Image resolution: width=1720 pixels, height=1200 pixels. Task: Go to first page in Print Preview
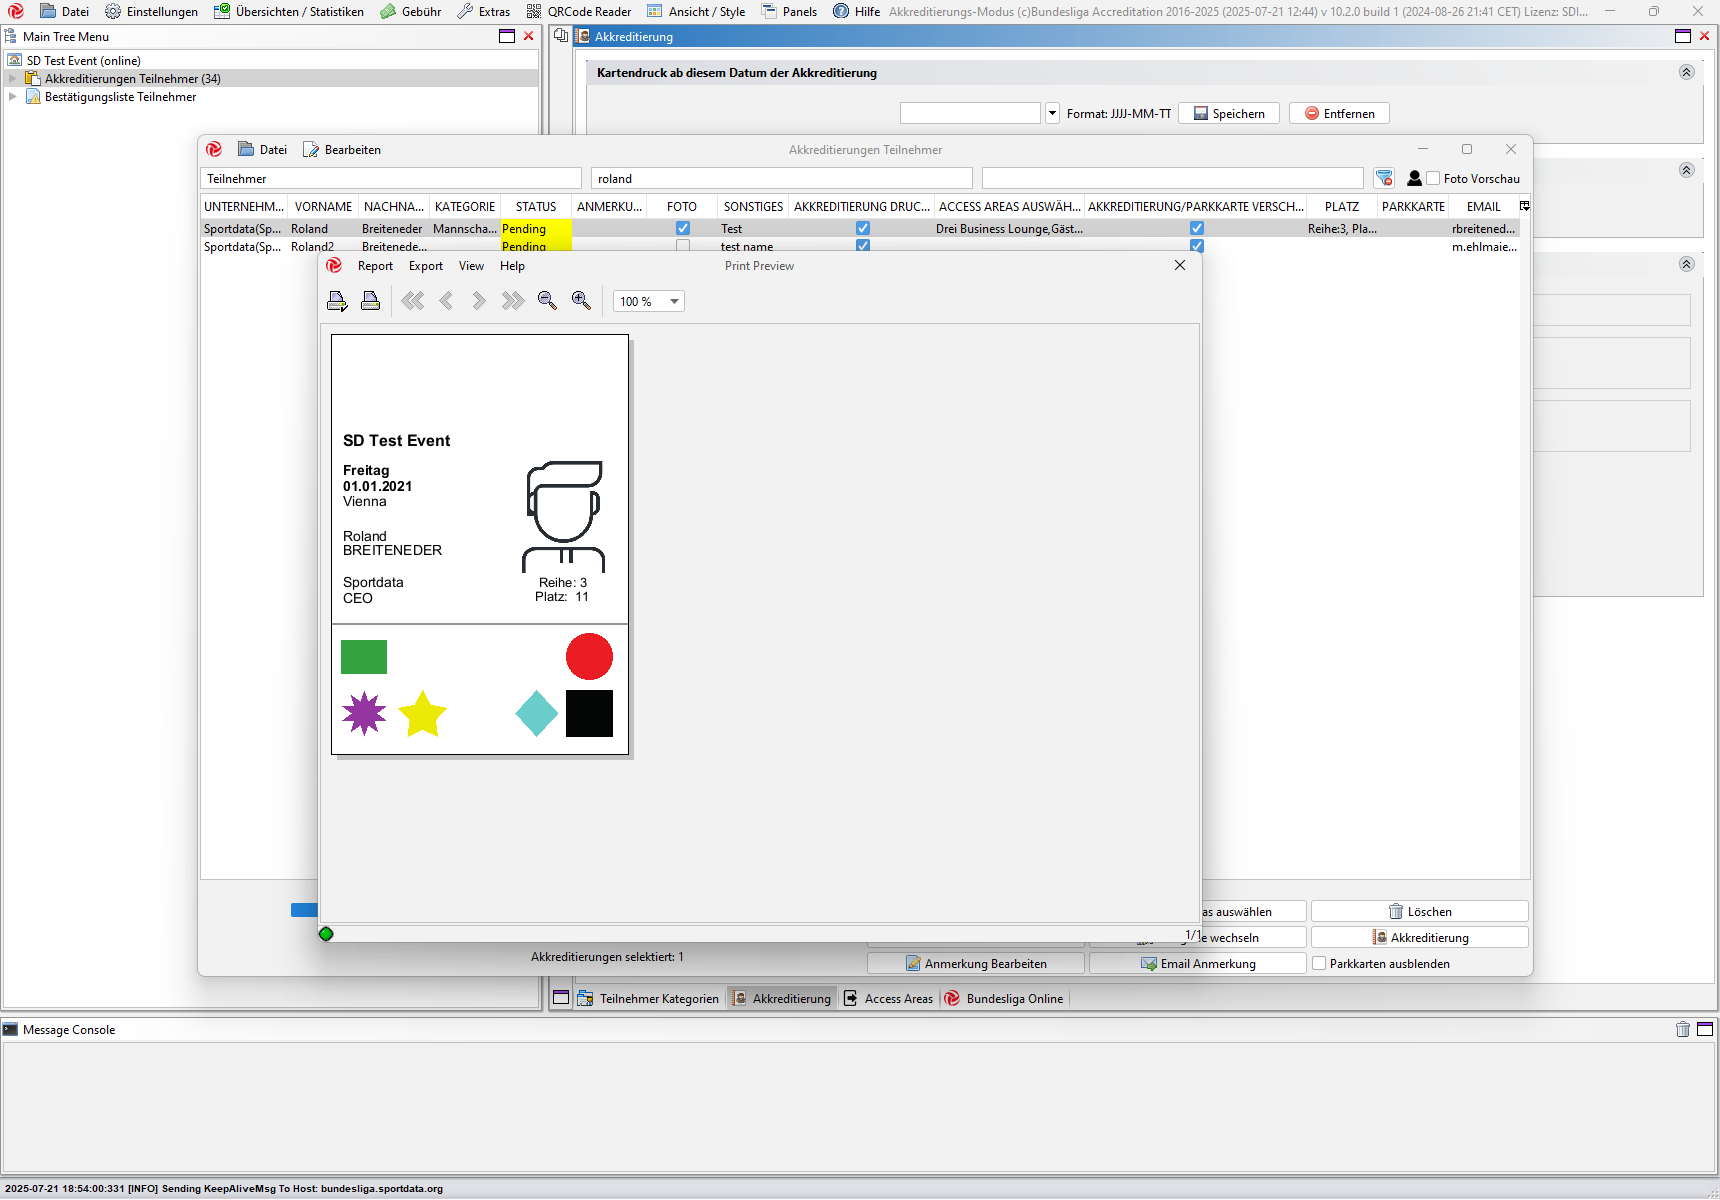tap(413, 301)
